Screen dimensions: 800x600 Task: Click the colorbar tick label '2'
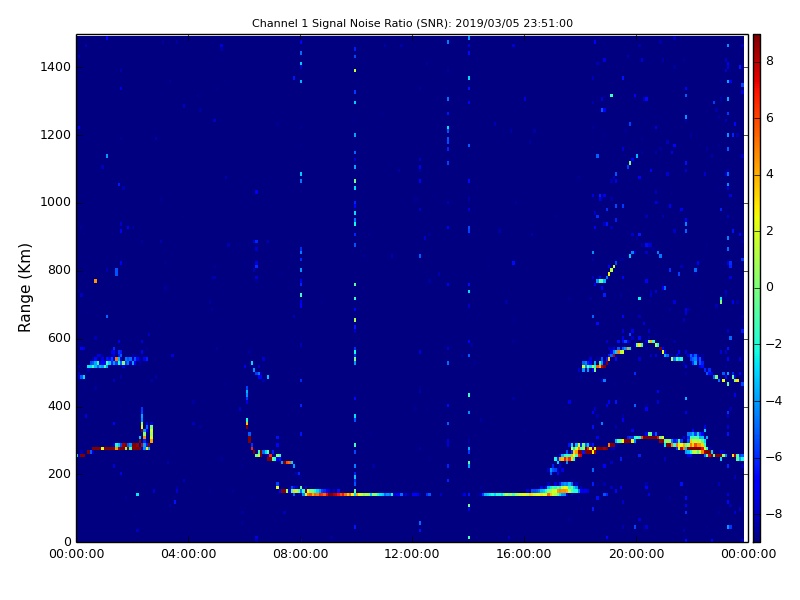pos(770,231)
